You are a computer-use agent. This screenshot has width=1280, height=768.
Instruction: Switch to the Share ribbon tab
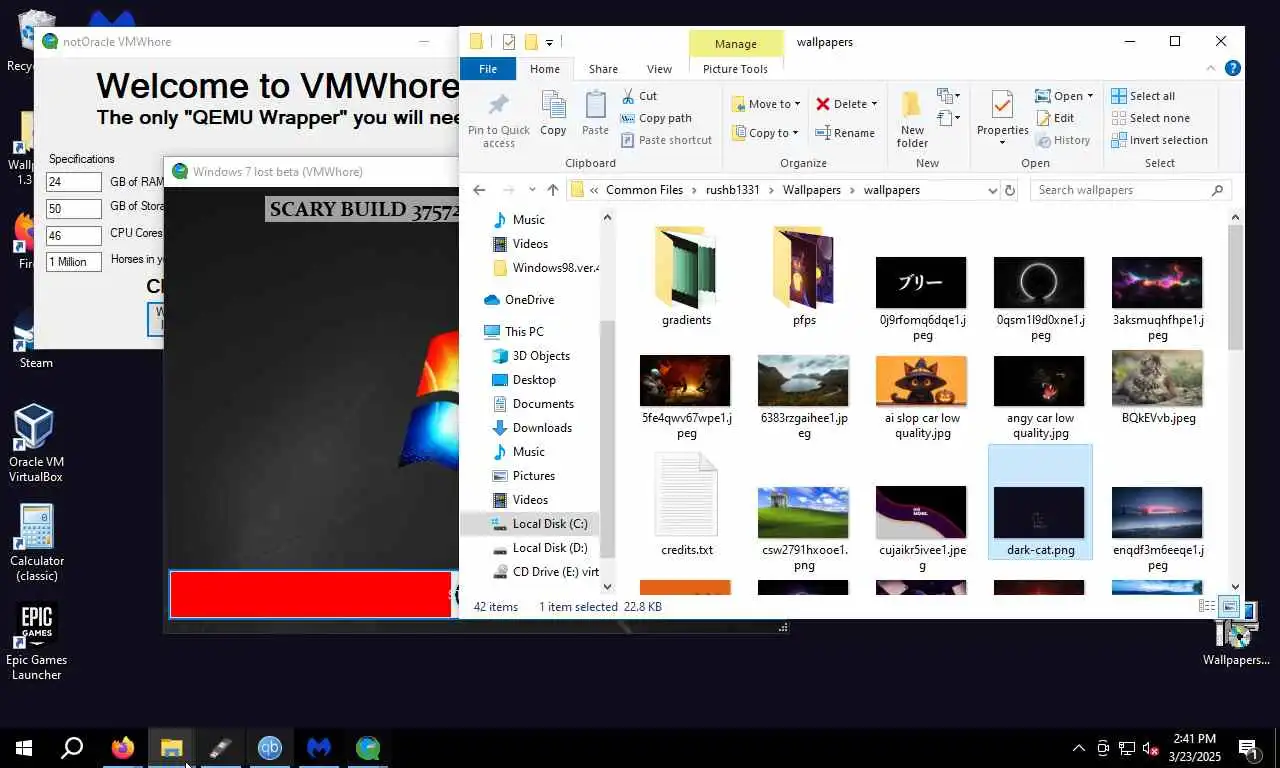pyautogui.click(x=603, y=69)
